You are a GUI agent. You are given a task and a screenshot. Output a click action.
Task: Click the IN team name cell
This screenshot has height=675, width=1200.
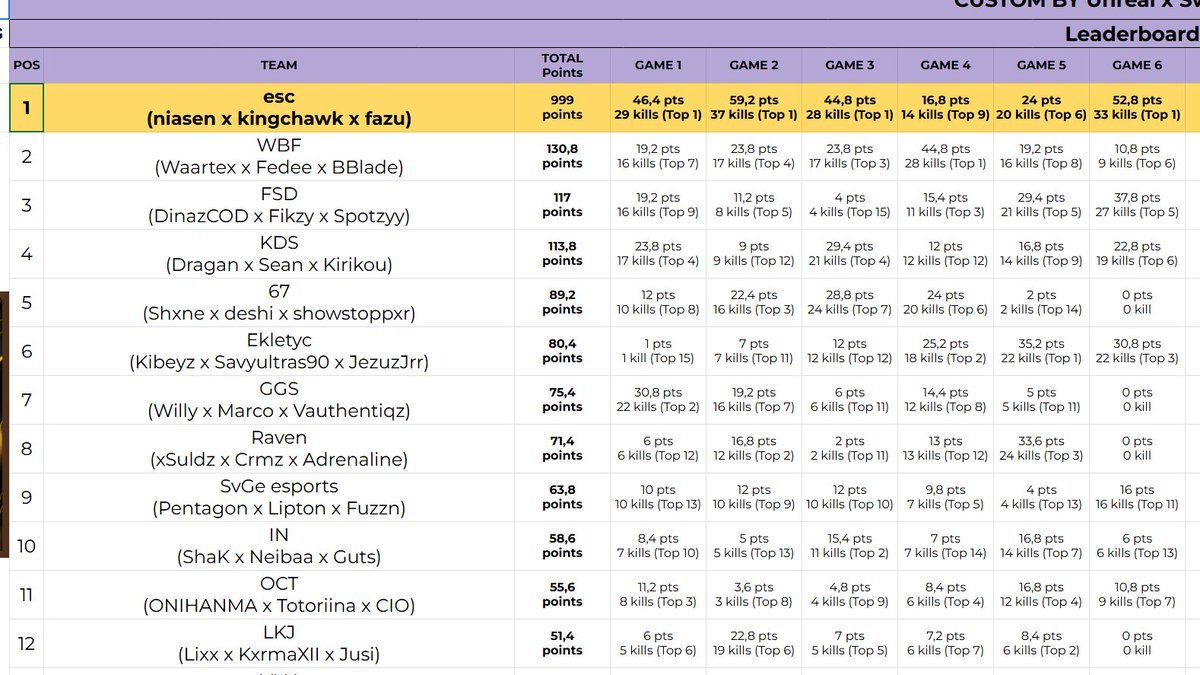pyautogui.click(x=279, y=546)
